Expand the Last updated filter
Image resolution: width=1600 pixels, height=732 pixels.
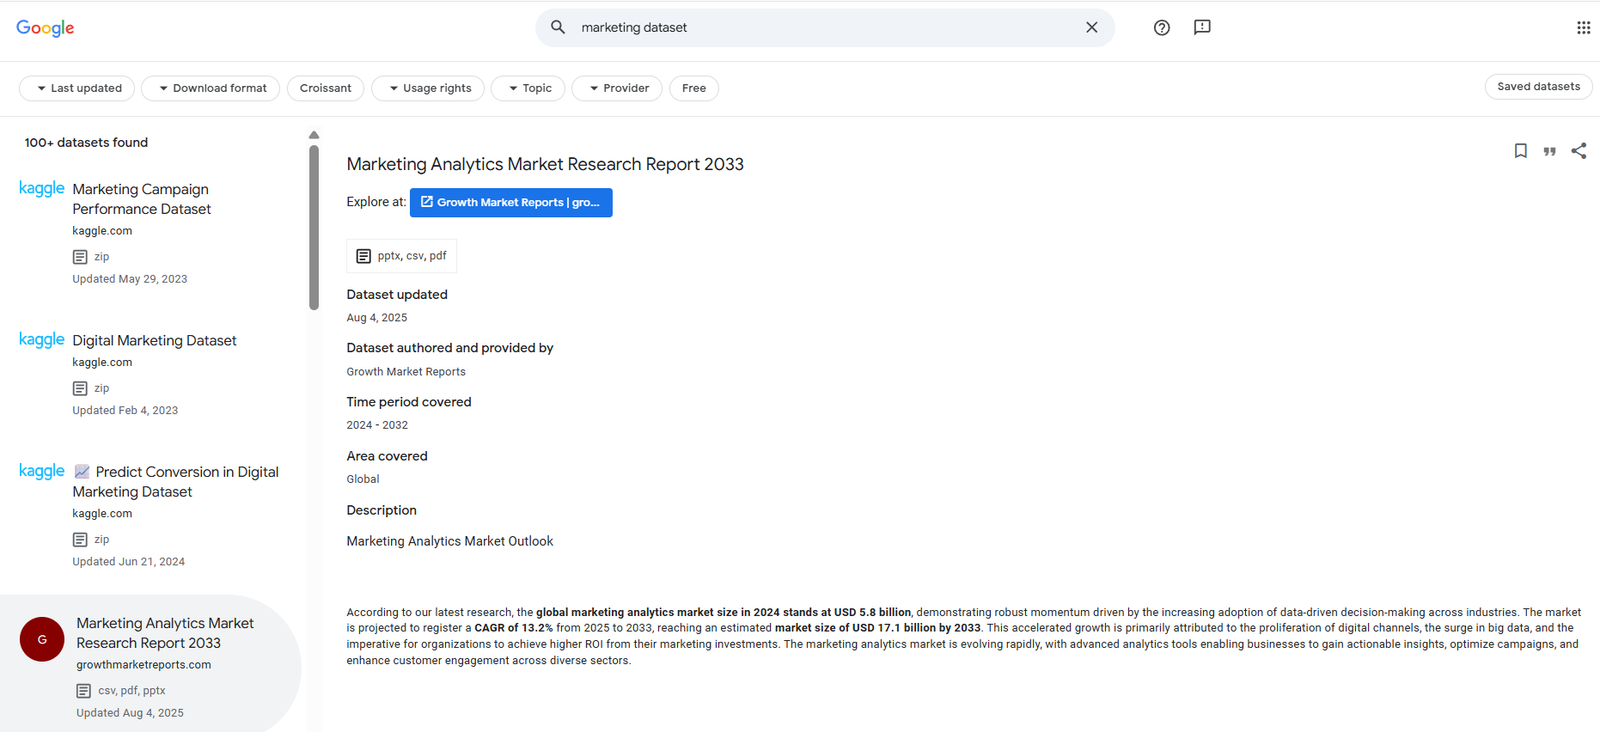click(x=79, y=88)
